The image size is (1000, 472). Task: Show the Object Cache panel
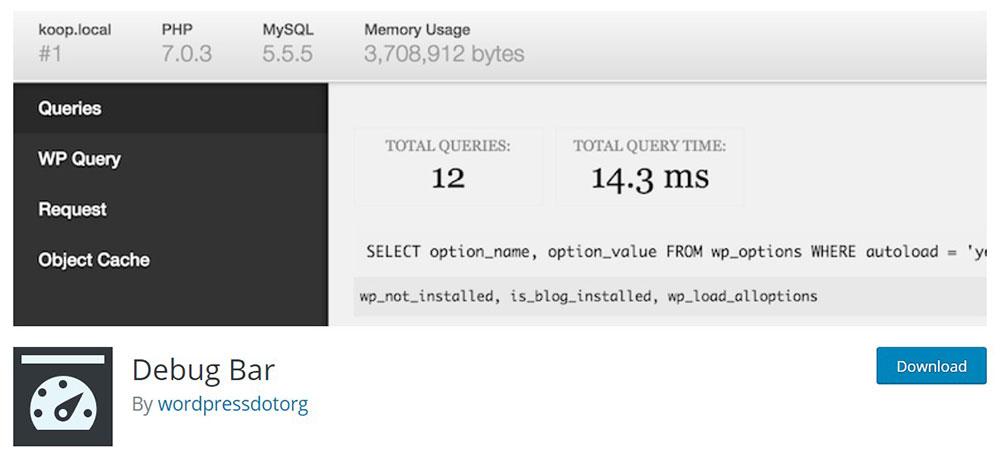pyautogui.click(x=94, y=260)
